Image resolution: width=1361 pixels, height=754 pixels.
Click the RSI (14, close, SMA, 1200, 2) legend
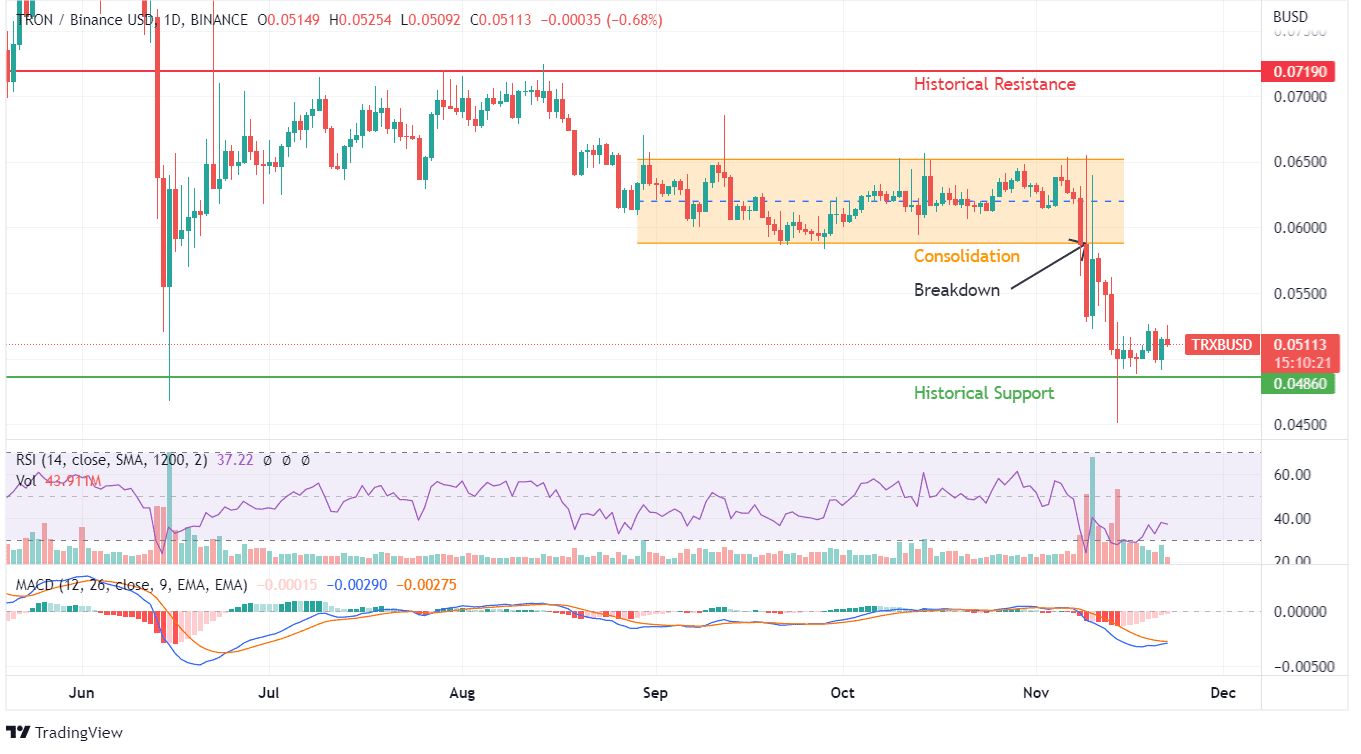[x=114, y=461]
